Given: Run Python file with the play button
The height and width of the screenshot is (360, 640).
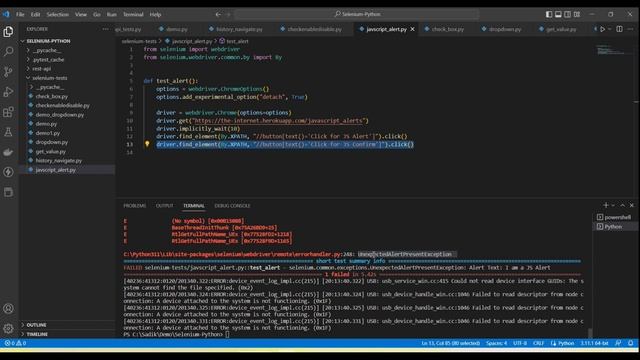Looking at the screenshot, I should coord(602,29).
